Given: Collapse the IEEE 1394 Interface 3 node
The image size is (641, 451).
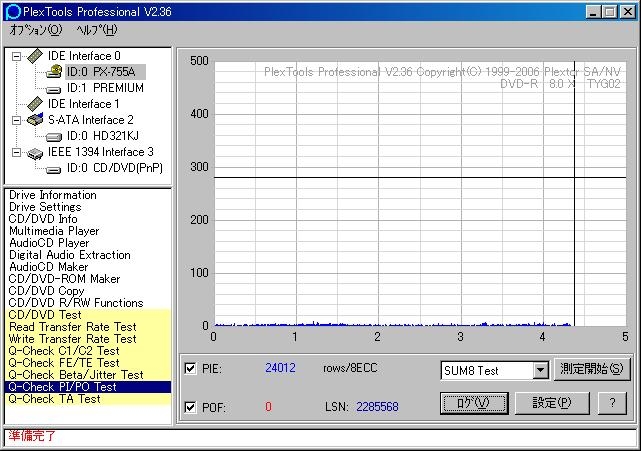Looking at the screenshot, I should click(x=17, y=152).
